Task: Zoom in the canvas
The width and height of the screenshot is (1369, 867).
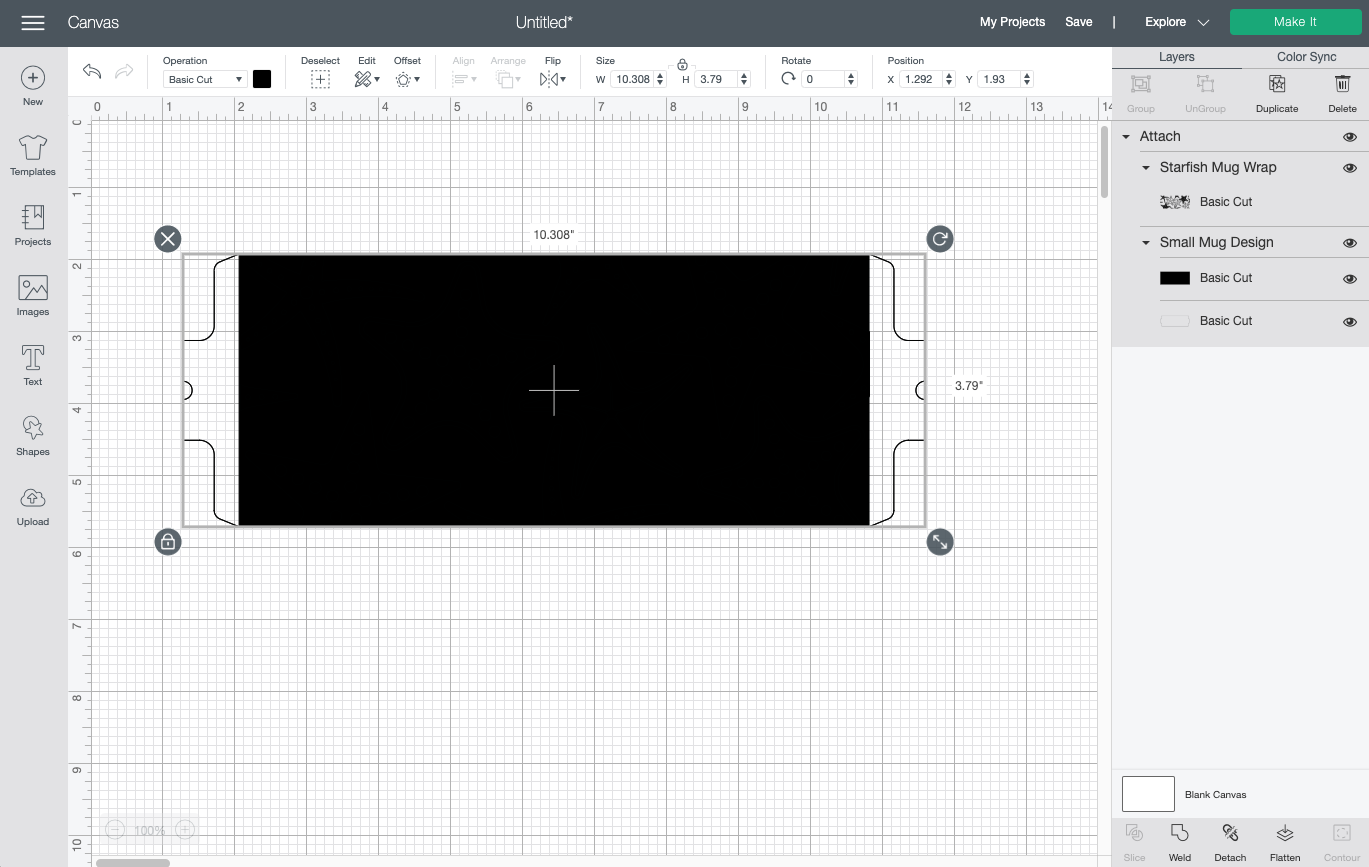Action: point(185,829)
